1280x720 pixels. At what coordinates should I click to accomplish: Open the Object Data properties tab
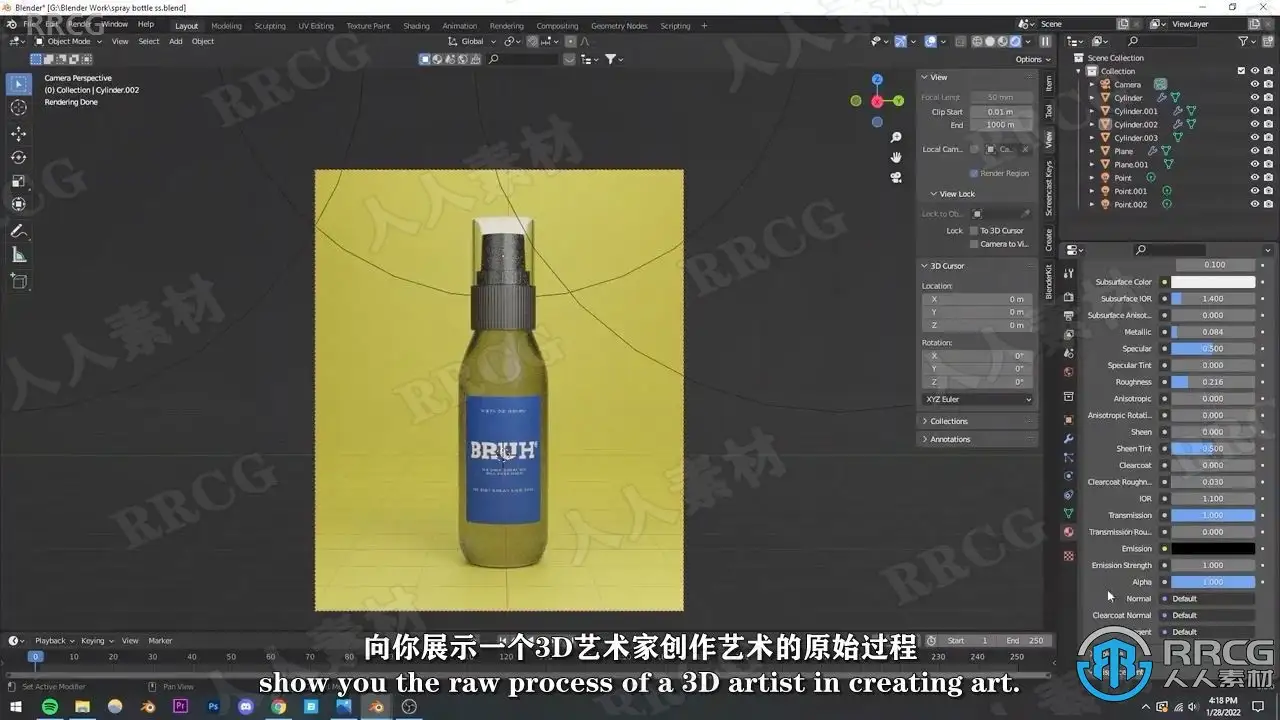coord(1068,513)
